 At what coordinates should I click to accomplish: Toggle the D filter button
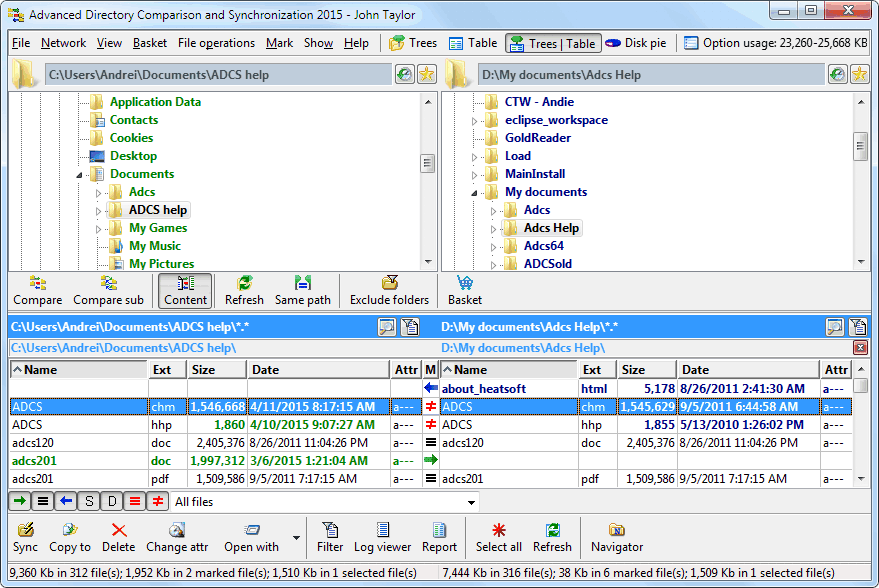(x=112, y=501)
